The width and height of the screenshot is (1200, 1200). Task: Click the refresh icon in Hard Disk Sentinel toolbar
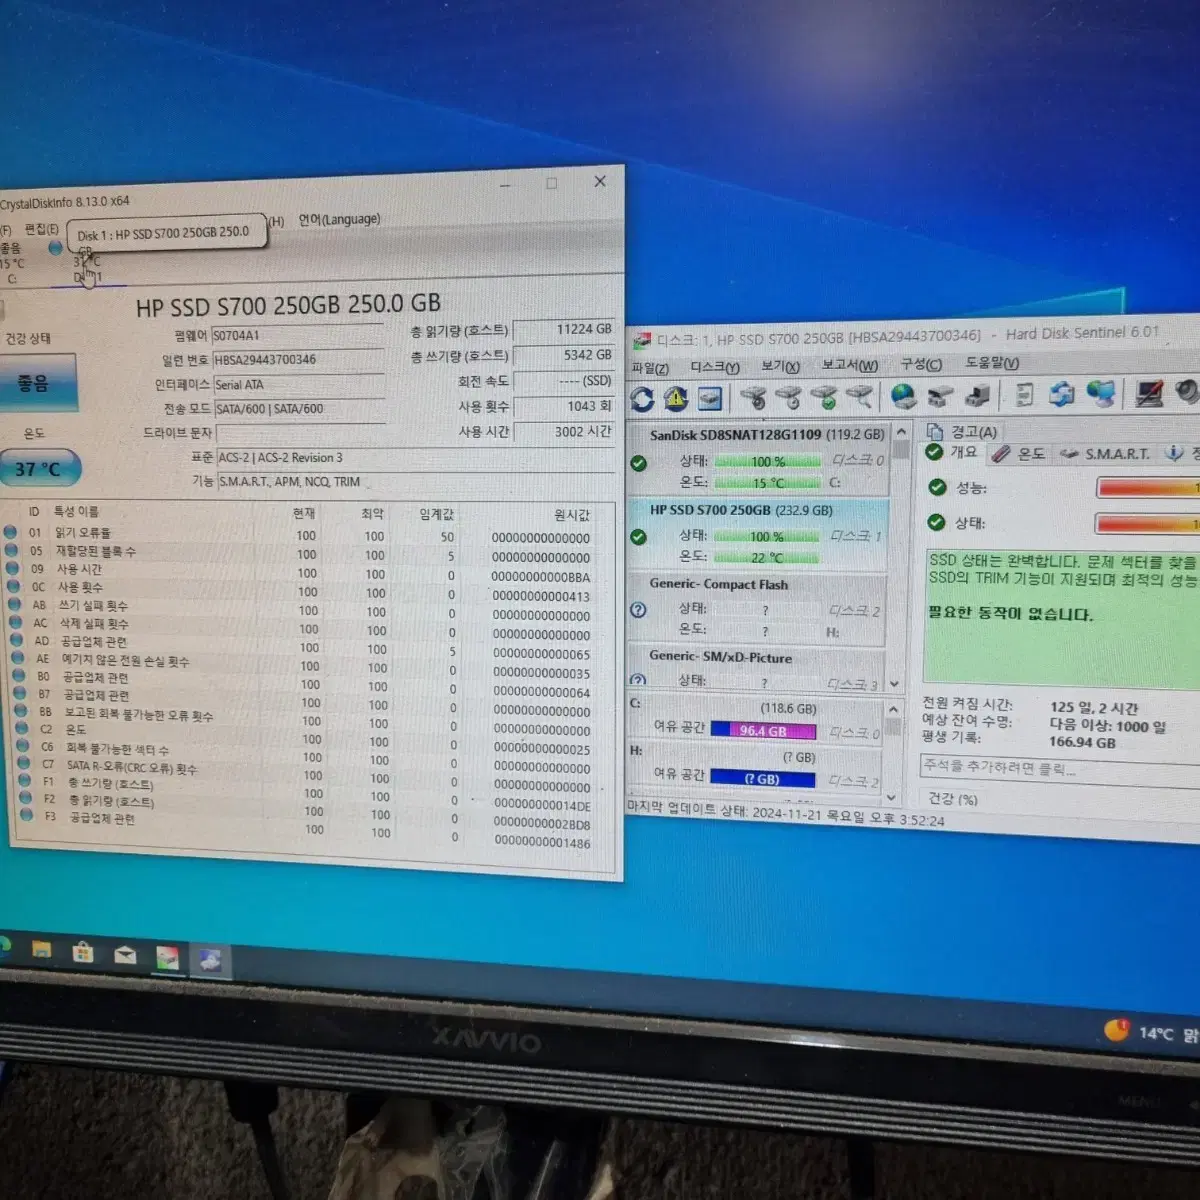click(642, 399)
